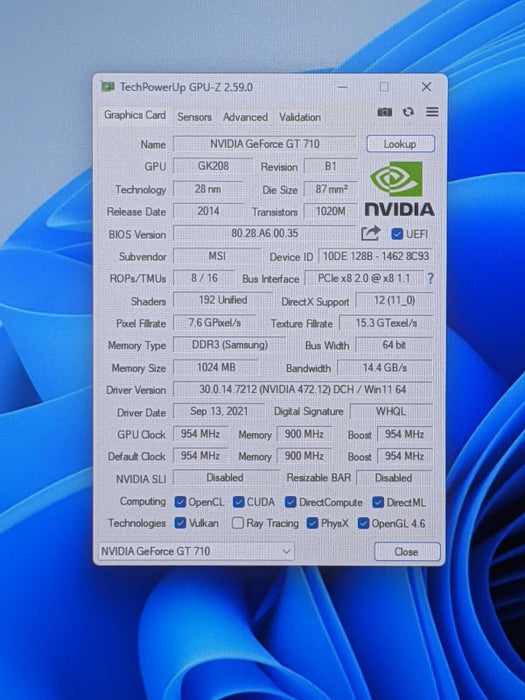This screenshot has height=700, width=525.
Task: Click the Device ID value 10DE 128B - 1462 8C93
Action: (x=375, y=256)
